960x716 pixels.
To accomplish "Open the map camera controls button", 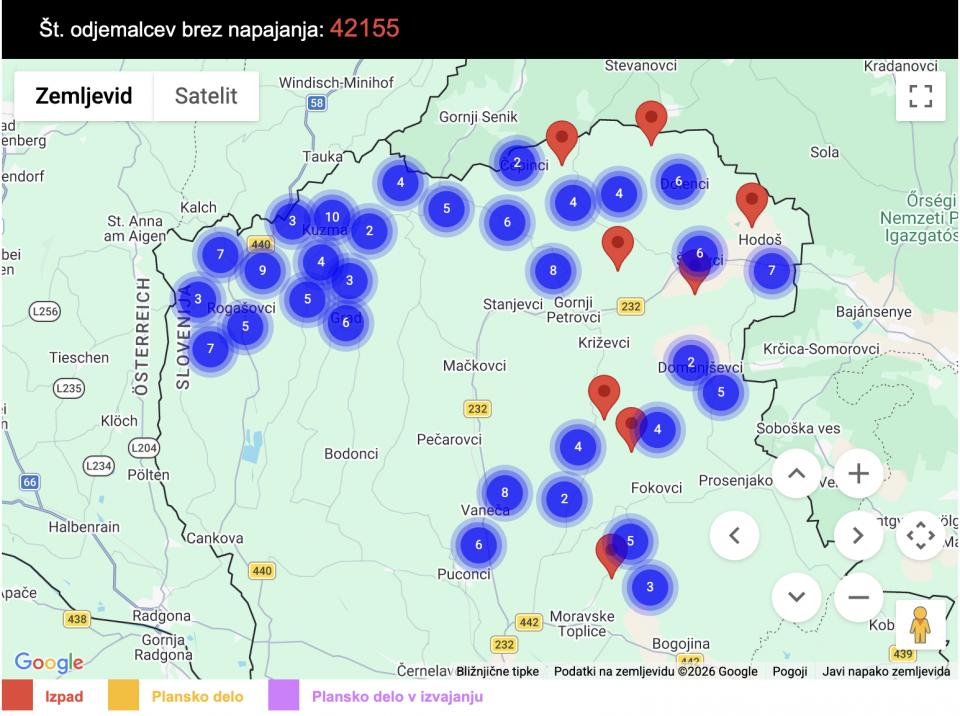I will coord(920,535).
